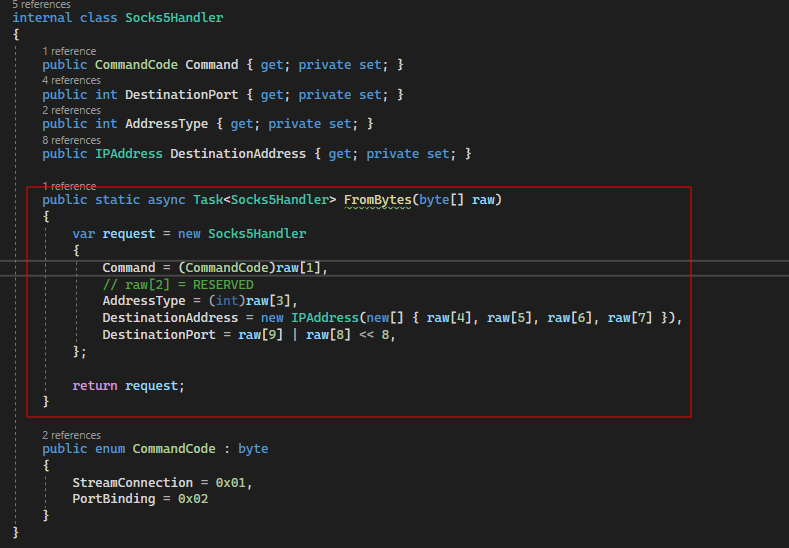The width and height of the screenshot is (789, 548).
Task: Click the 0x02 value in the enum
Action: (193, 498)
